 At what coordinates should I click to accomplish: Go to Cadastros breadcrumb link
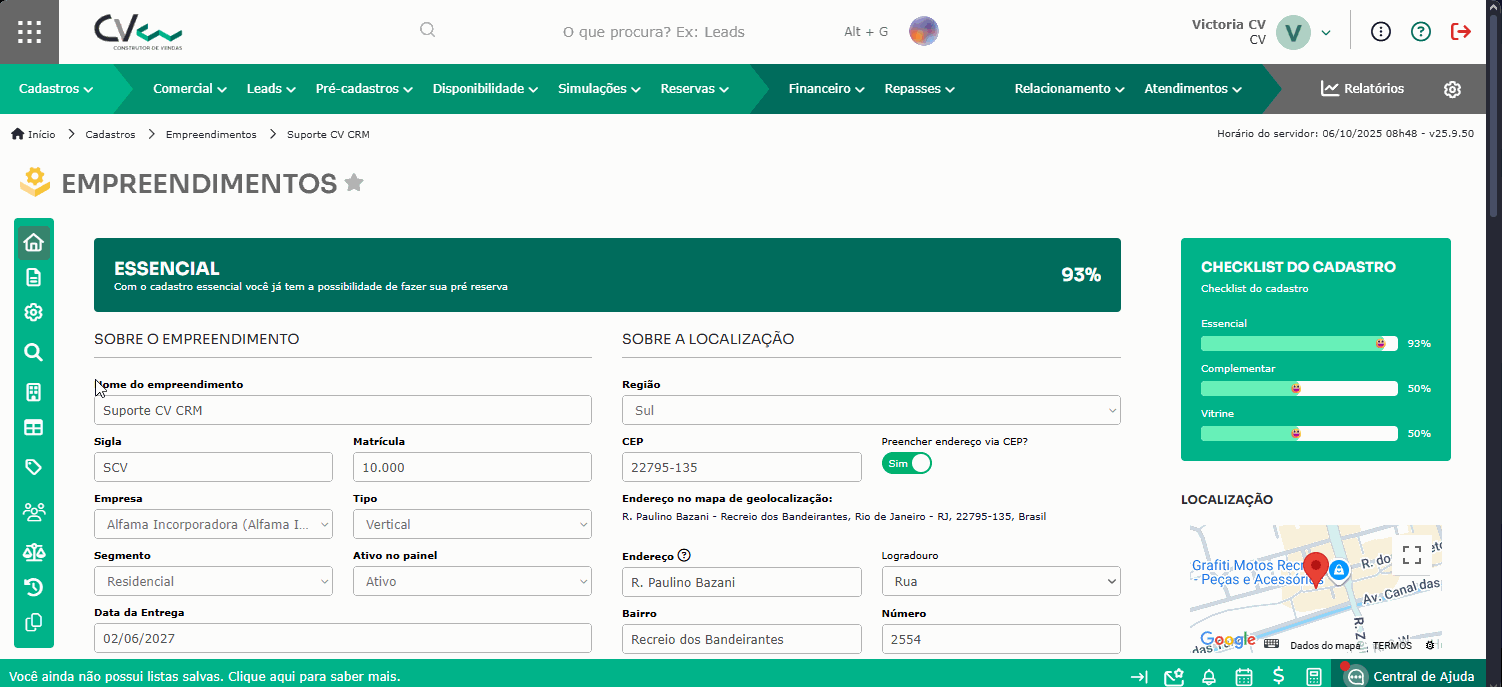tap(110, 134)
